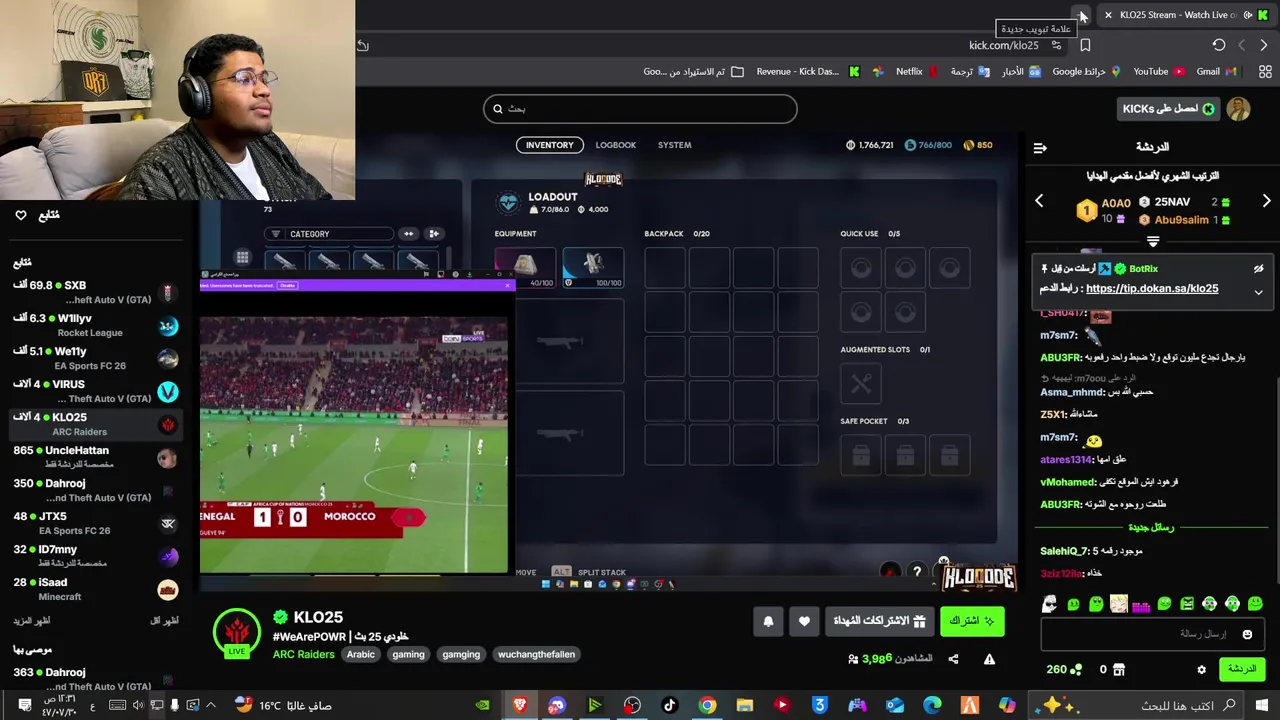Go to previous leaderboard page arrow
Screen dimensions: 1280x720
click(x=1039, y=201)
